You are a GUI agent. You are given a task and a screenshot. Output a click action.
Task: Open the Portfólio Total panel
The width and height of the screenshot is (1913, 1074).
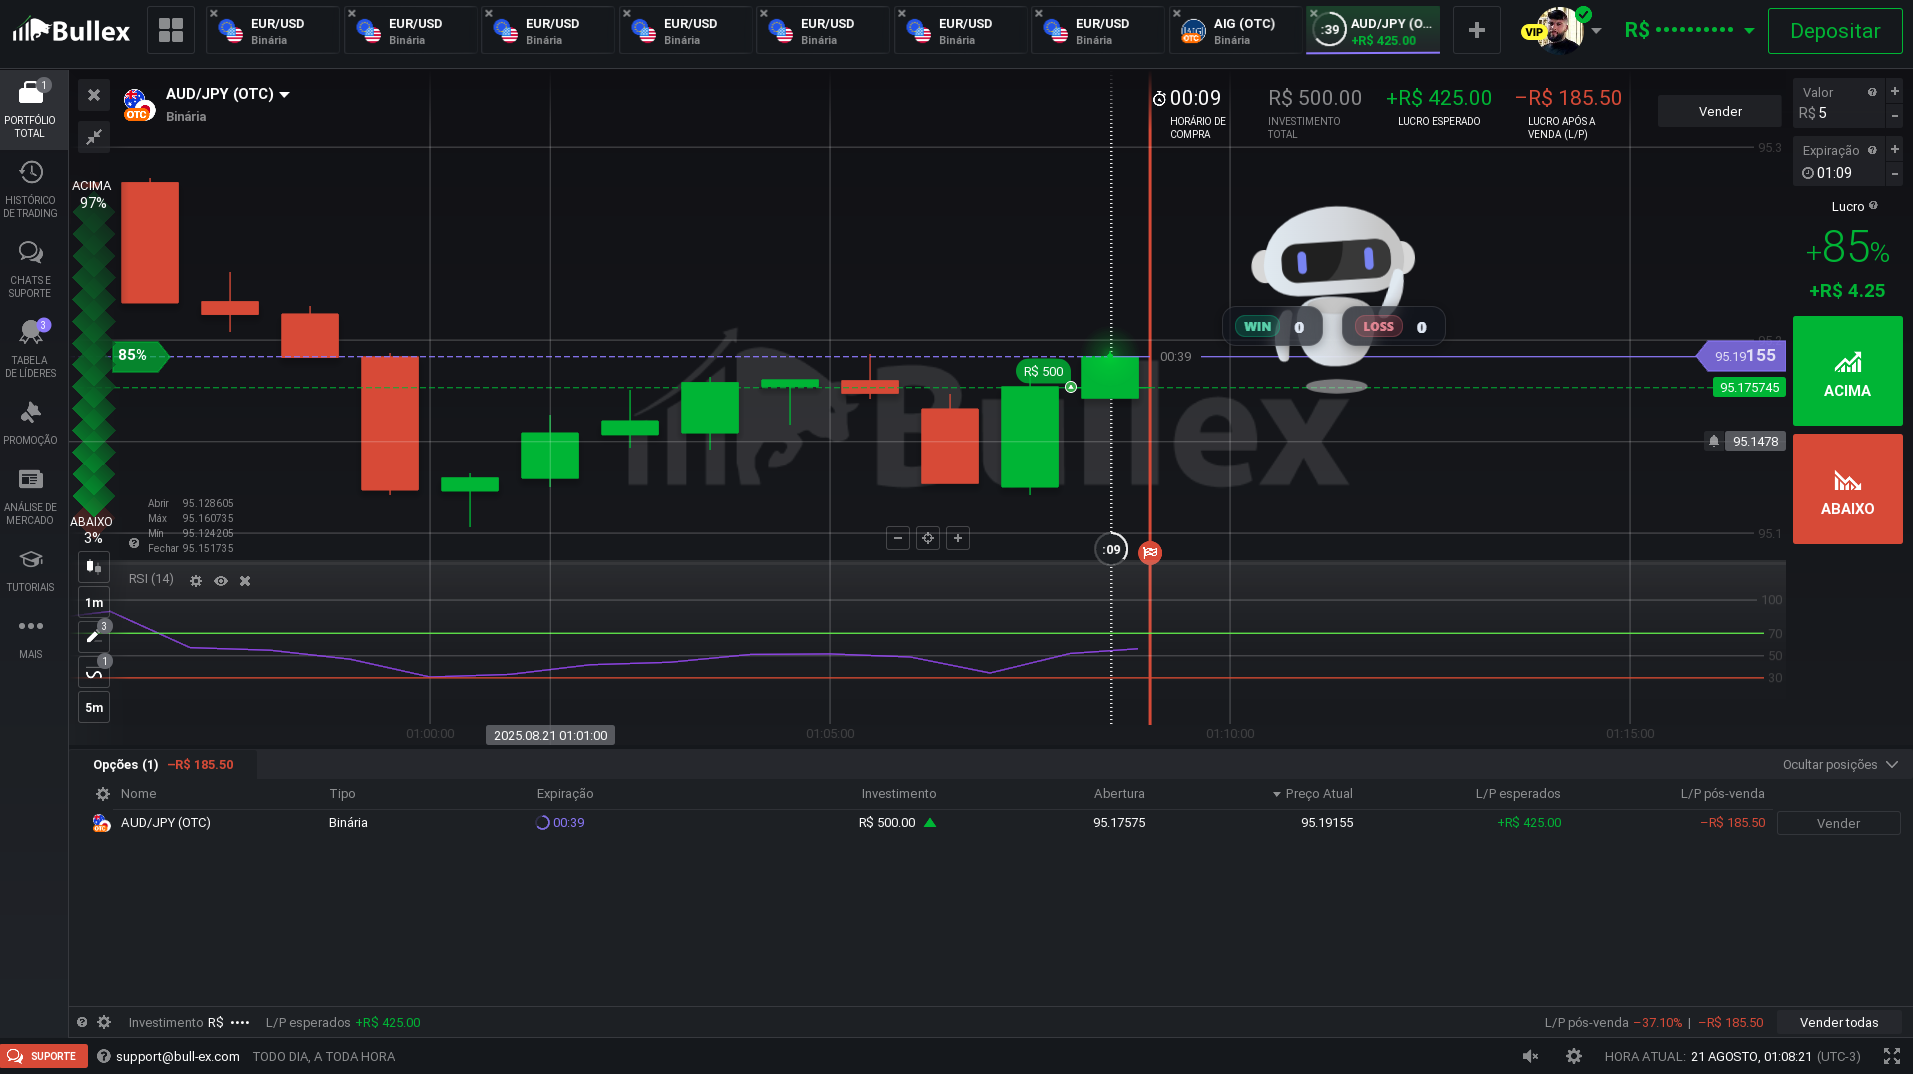click(30, 109)
